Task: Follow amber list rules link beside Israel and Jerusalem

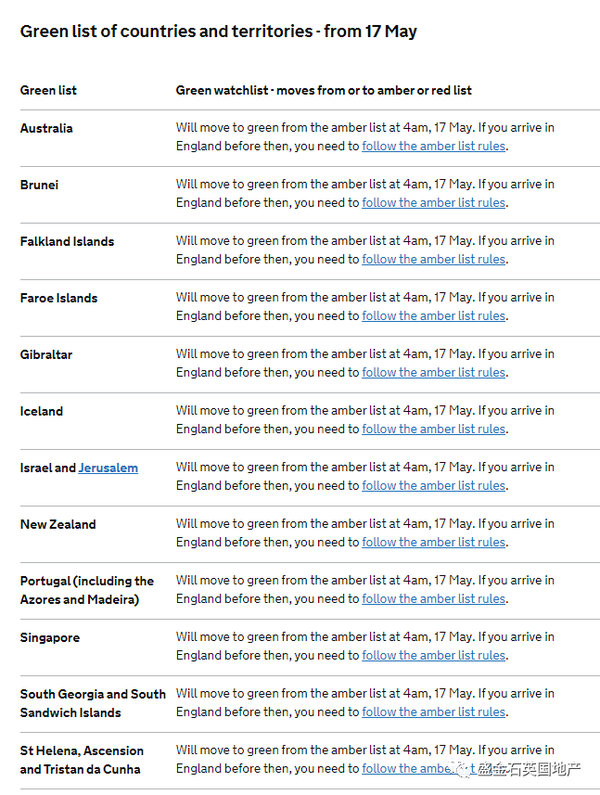Action: click(x=434, y=486)
